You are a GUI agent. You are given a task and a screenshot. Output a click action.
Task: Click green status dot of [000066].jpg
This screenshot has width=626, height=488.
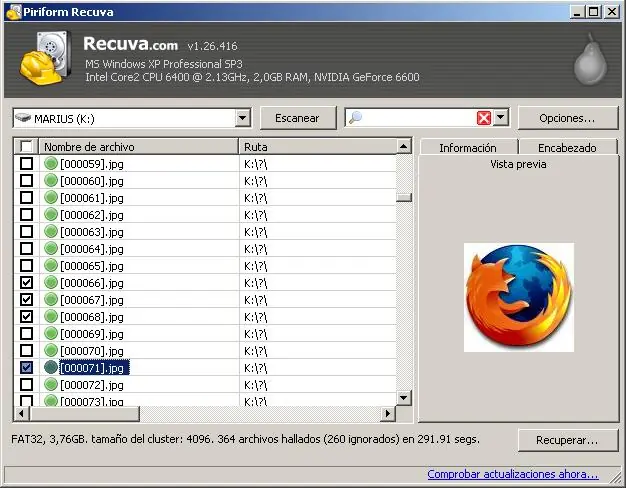51,282
